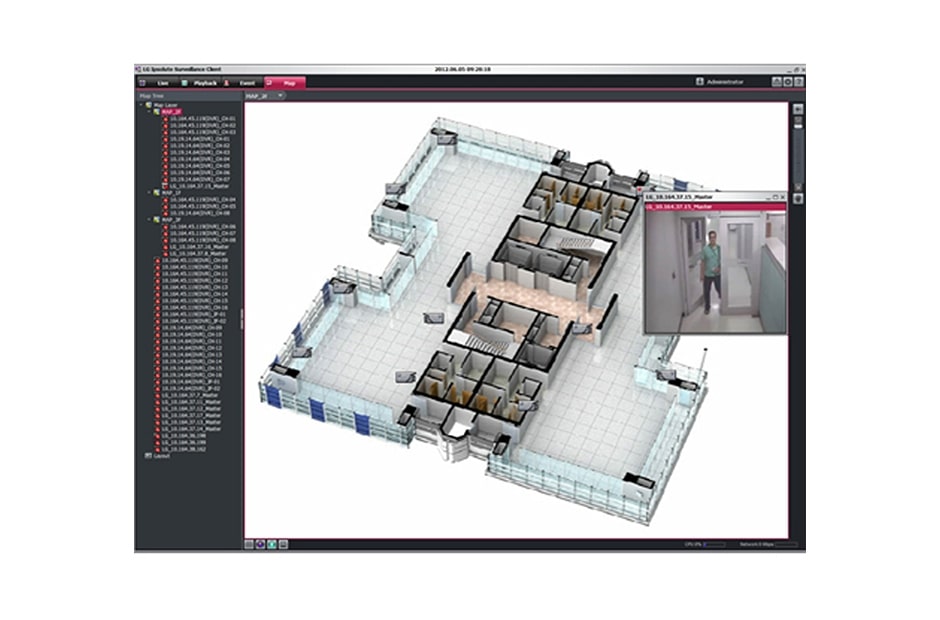Collapse the MAP_2F tree branch
Image resolution: width=940 pixels, height=620 pixels.
pos(147,112)
